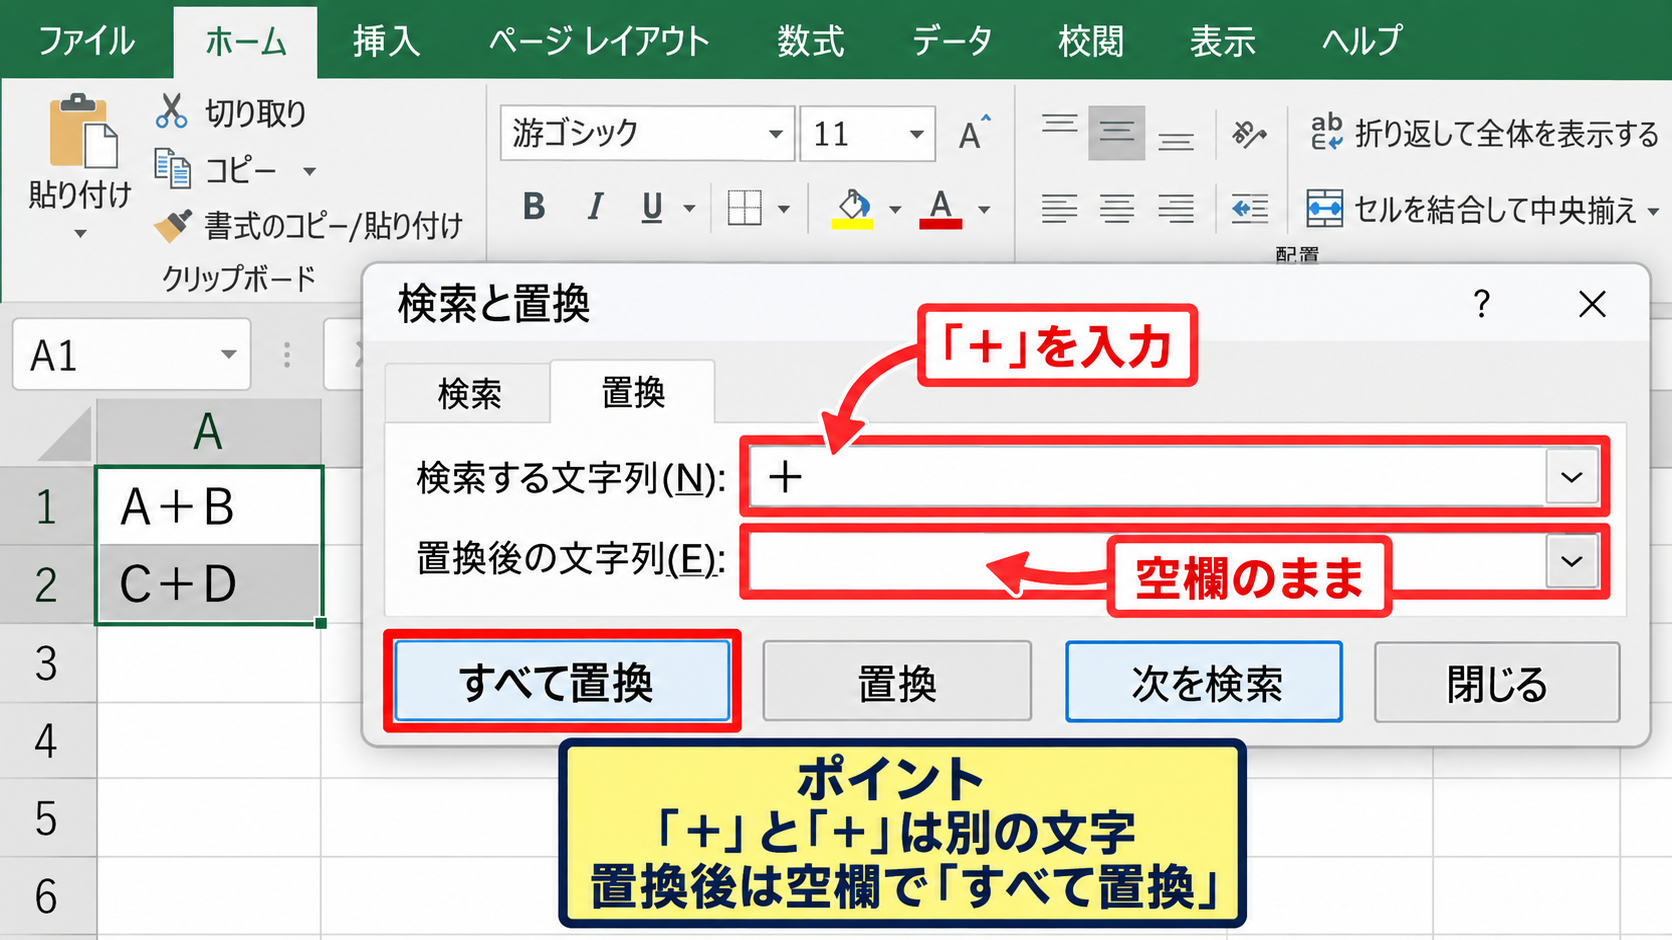This screenshot has height=940, width=1672.
Task: Click the 閉じる button
Action: coord(1497,682)
